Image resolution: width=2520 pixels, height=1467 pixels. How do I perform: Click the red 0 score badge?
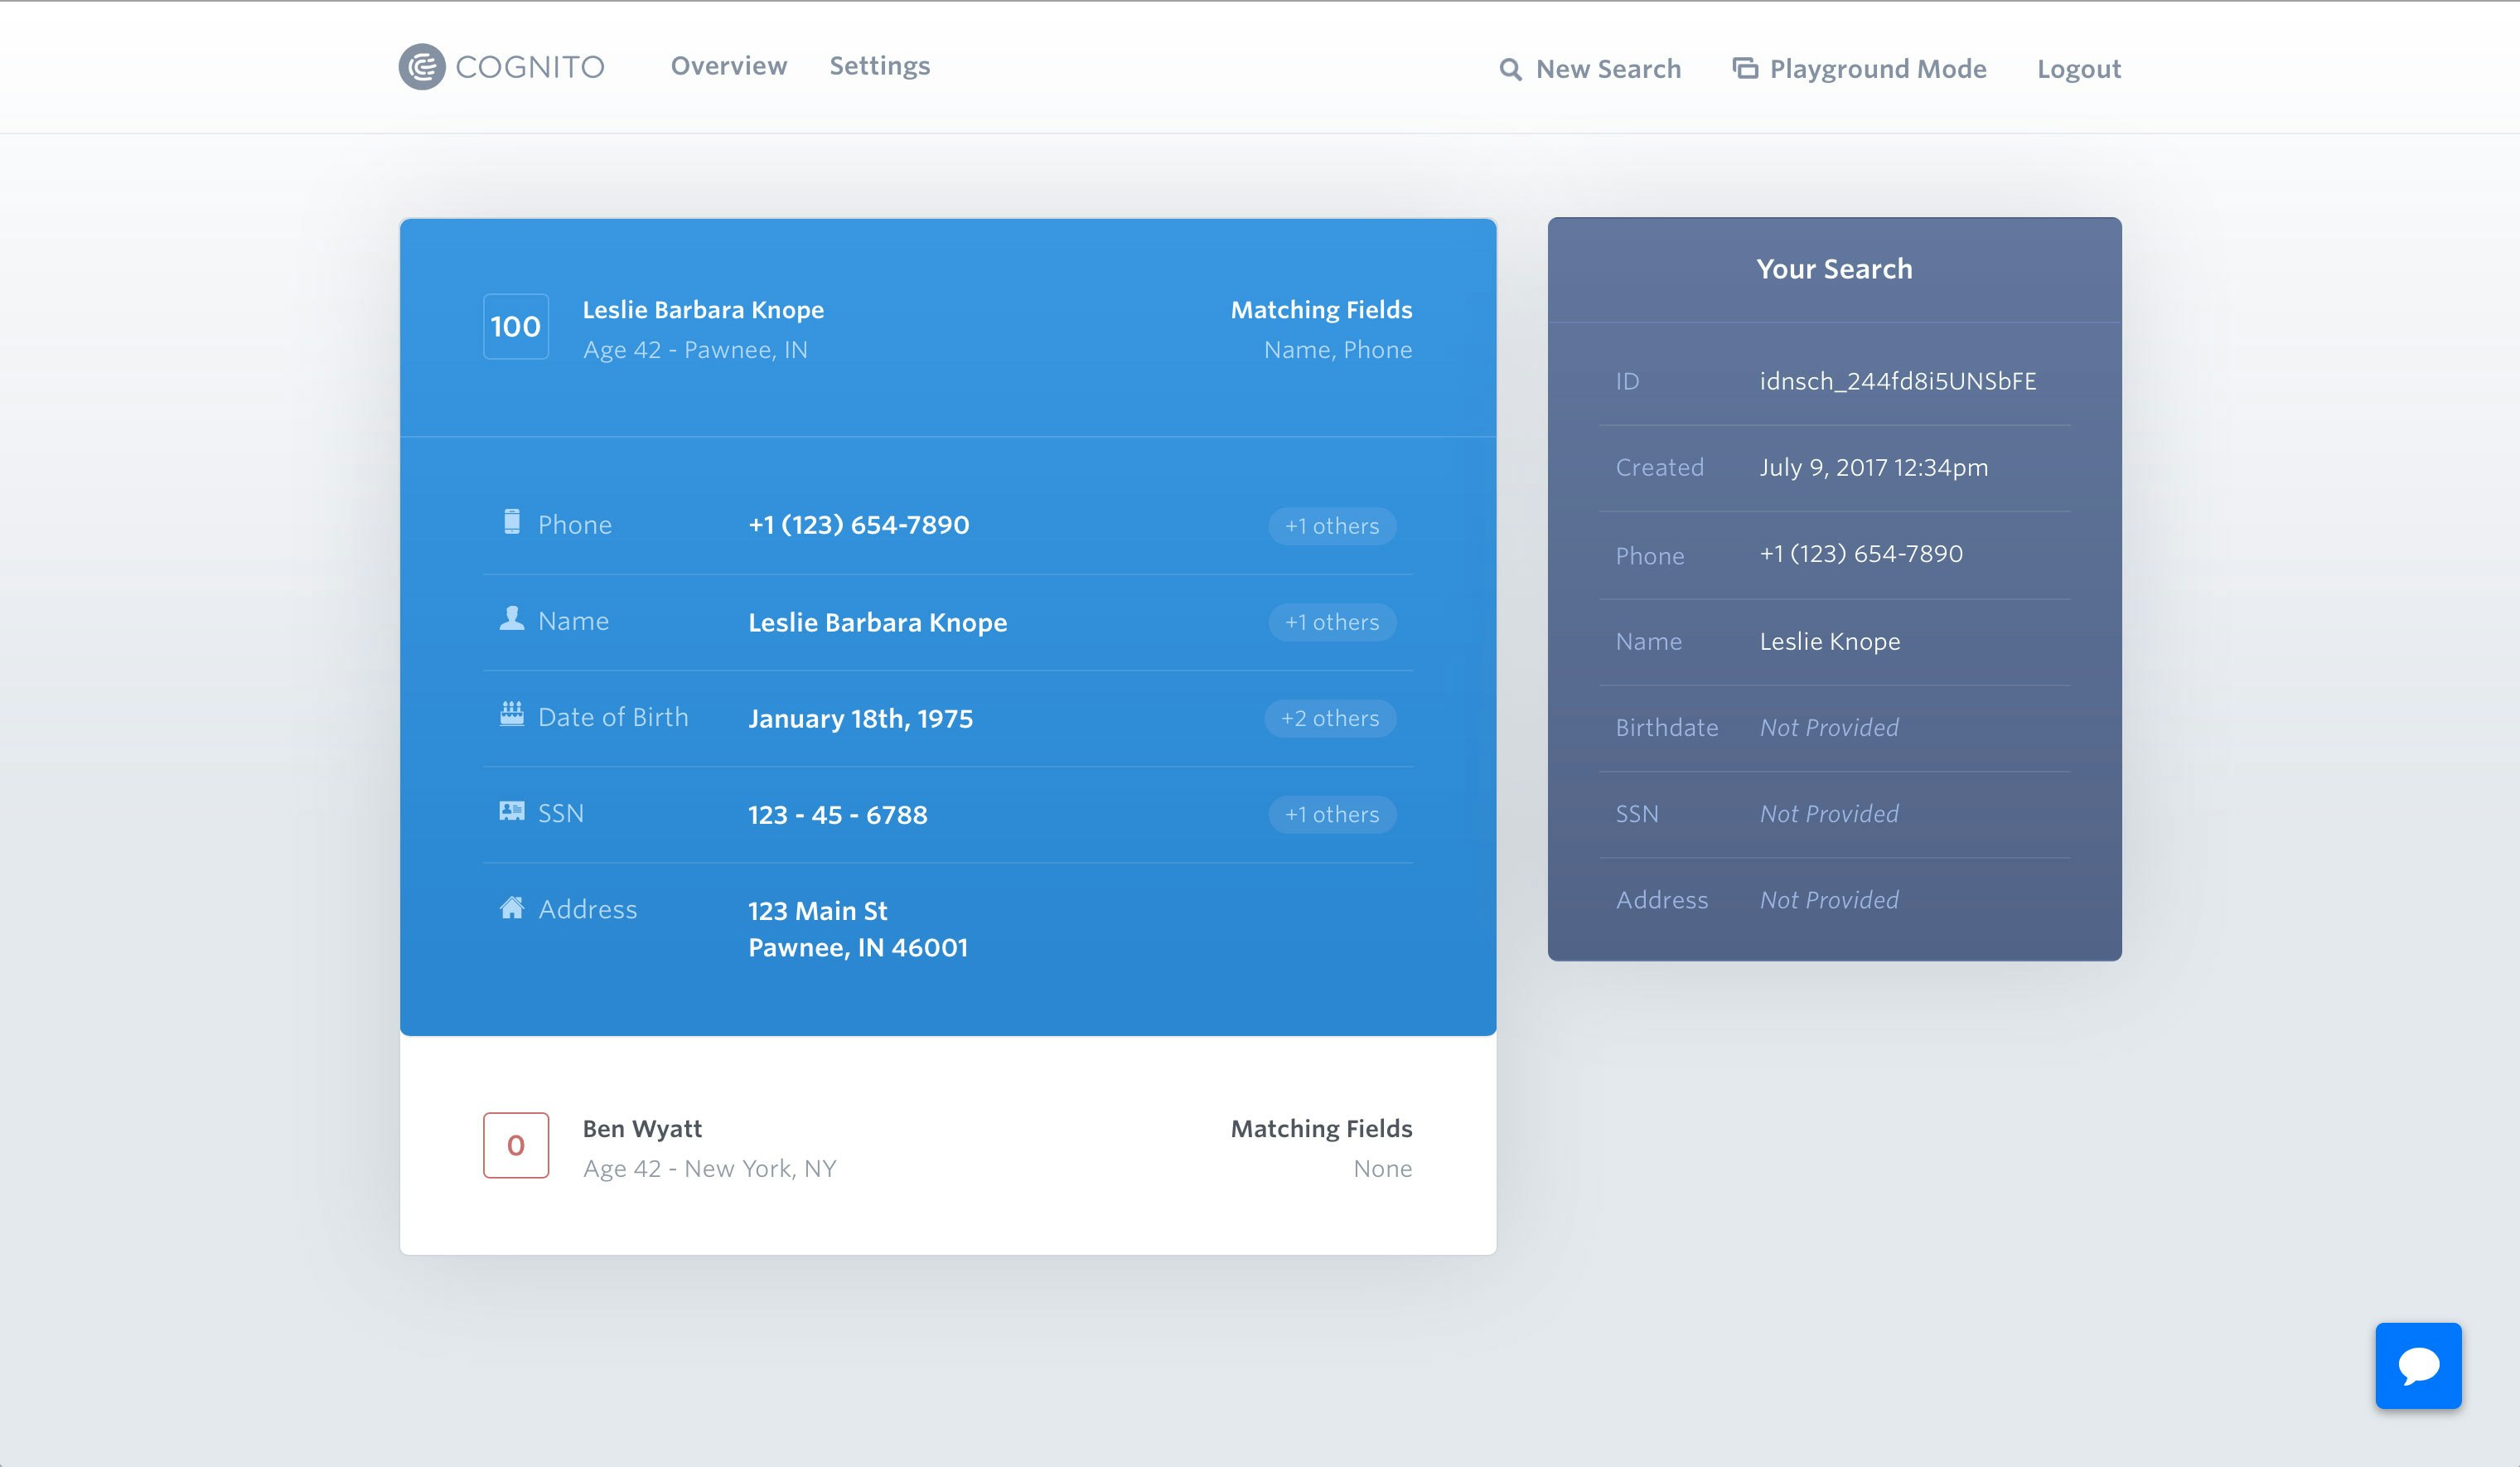(x=516, y=1145)
